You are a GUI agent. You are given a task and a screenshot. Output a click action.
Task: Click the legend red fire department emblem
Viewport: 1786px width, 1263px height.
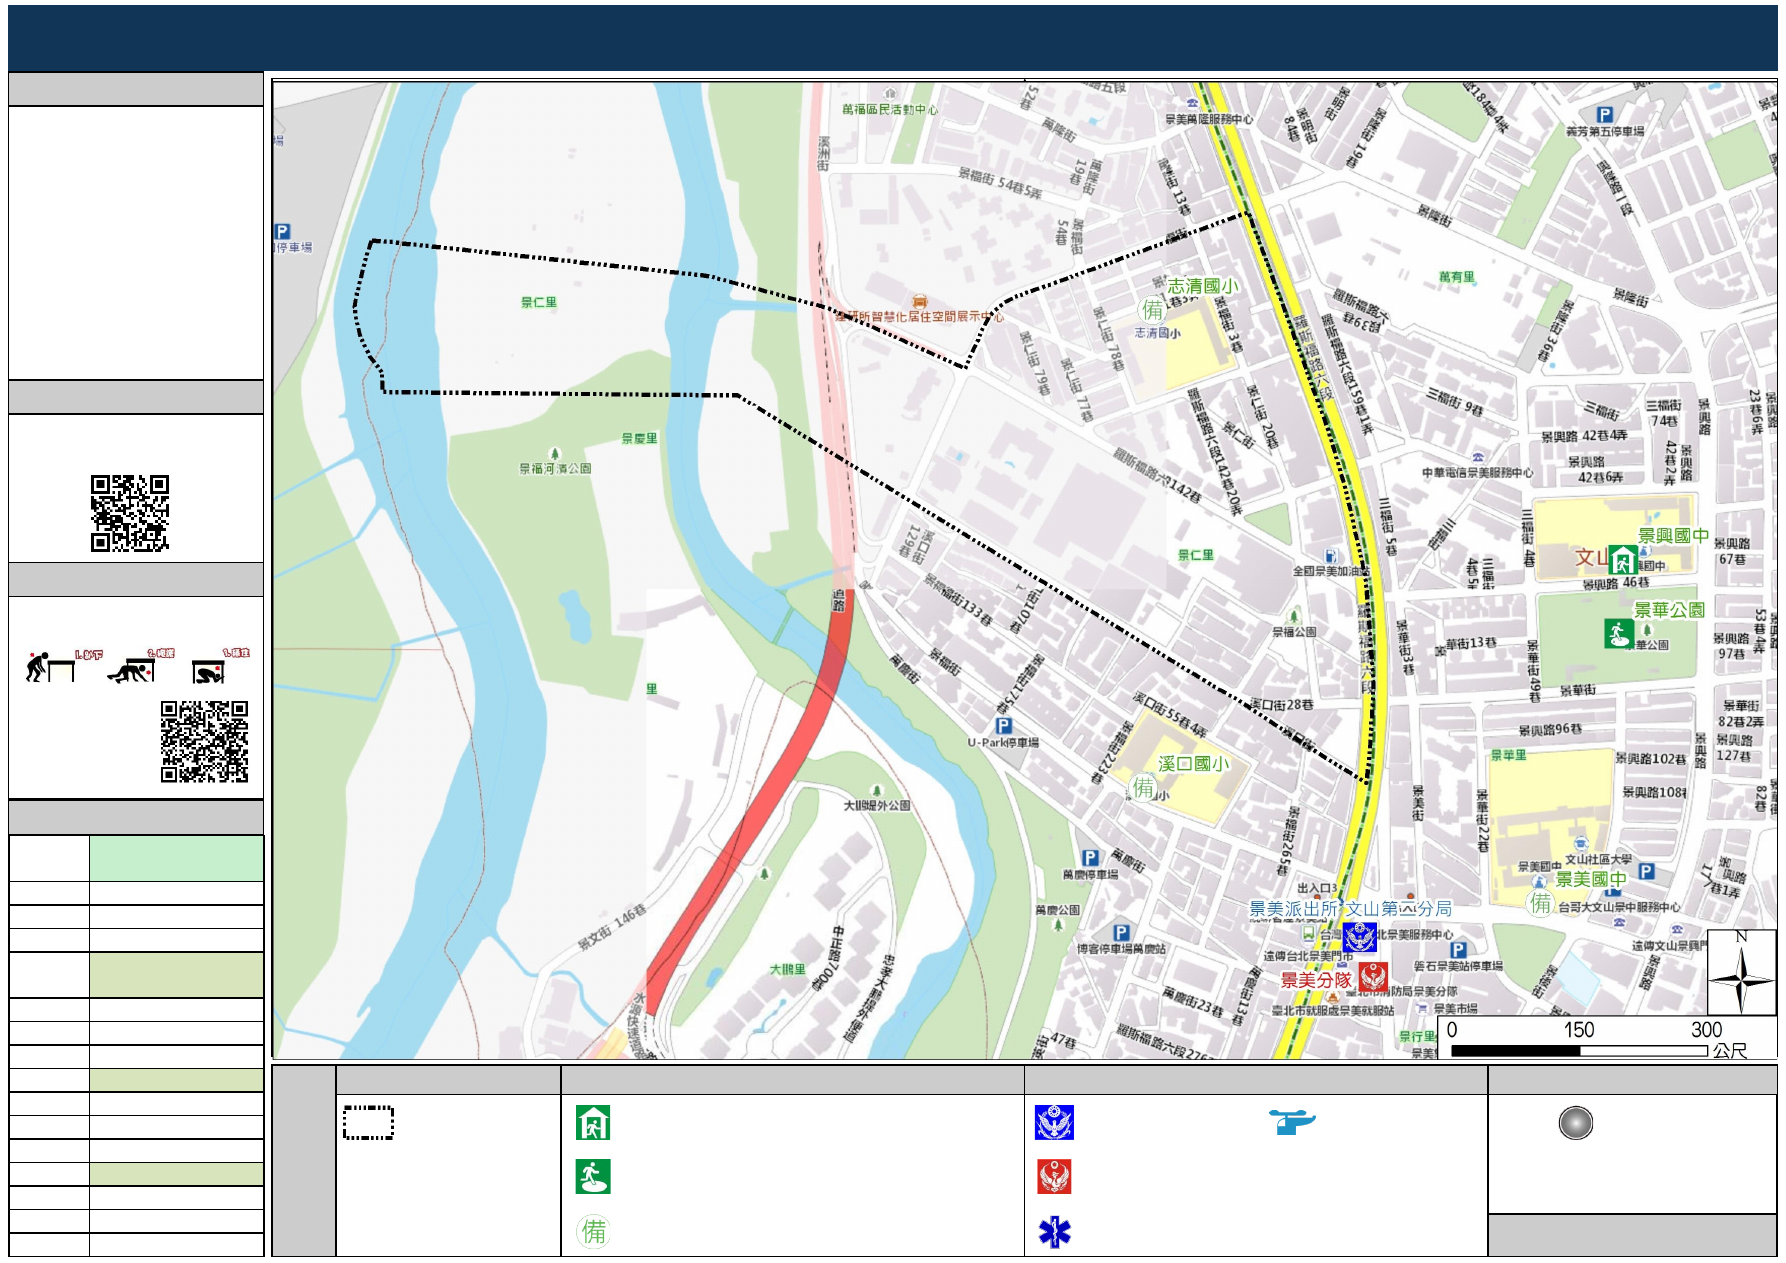coord(1054,1177)
